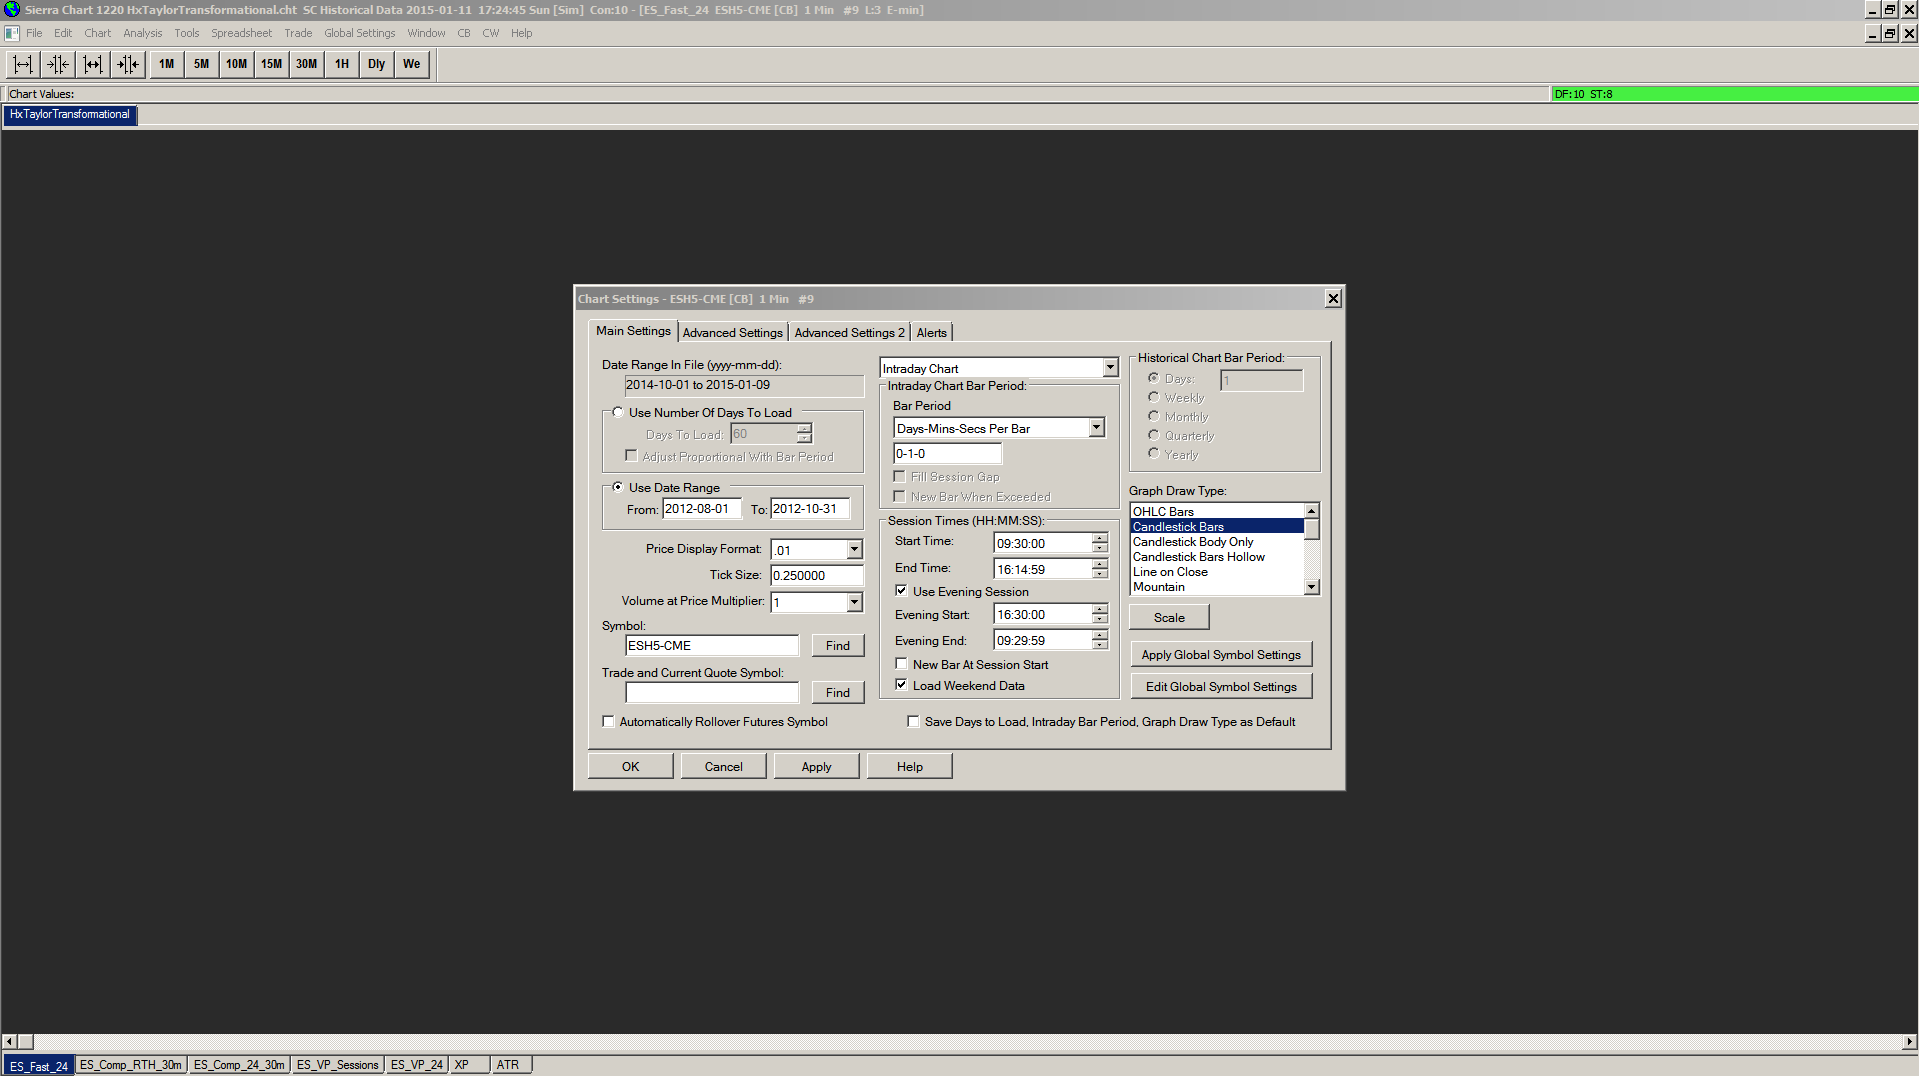1919x1076 pixels.
Task: Click Apply Global Symbol Settings button
Action: [1220, 655]
